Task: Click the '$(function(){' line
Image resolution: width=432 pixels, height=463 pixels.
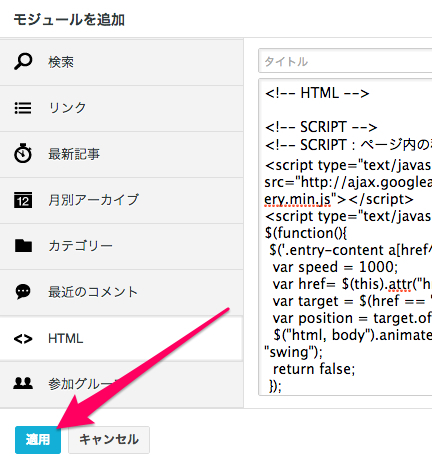Action: [x=306, y=233]
